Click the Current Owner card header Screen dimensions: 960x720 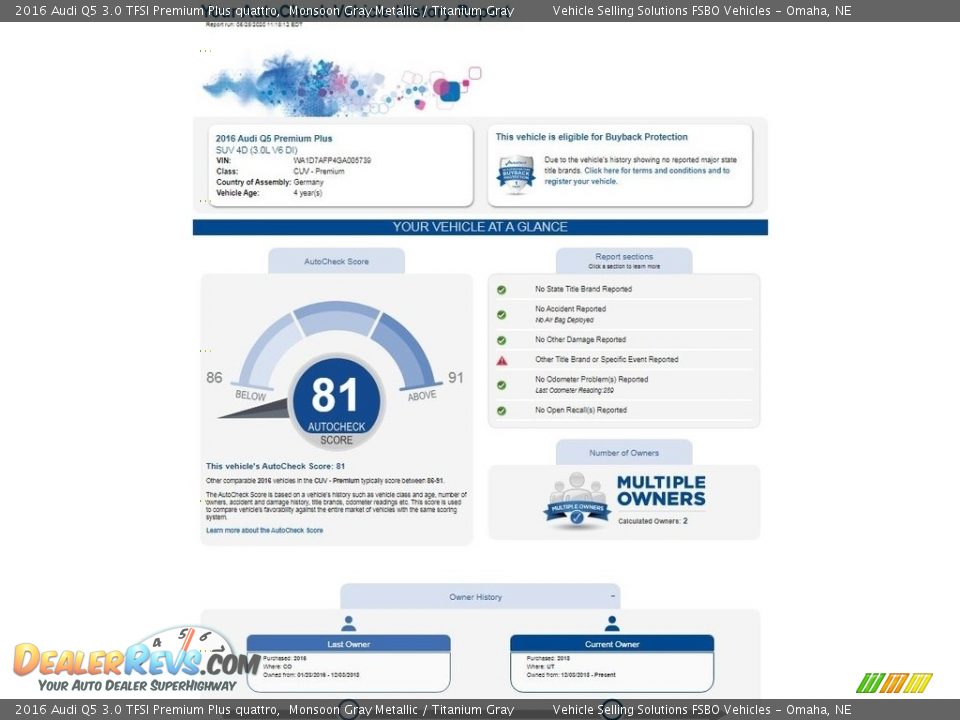click(x=612, y=644)
